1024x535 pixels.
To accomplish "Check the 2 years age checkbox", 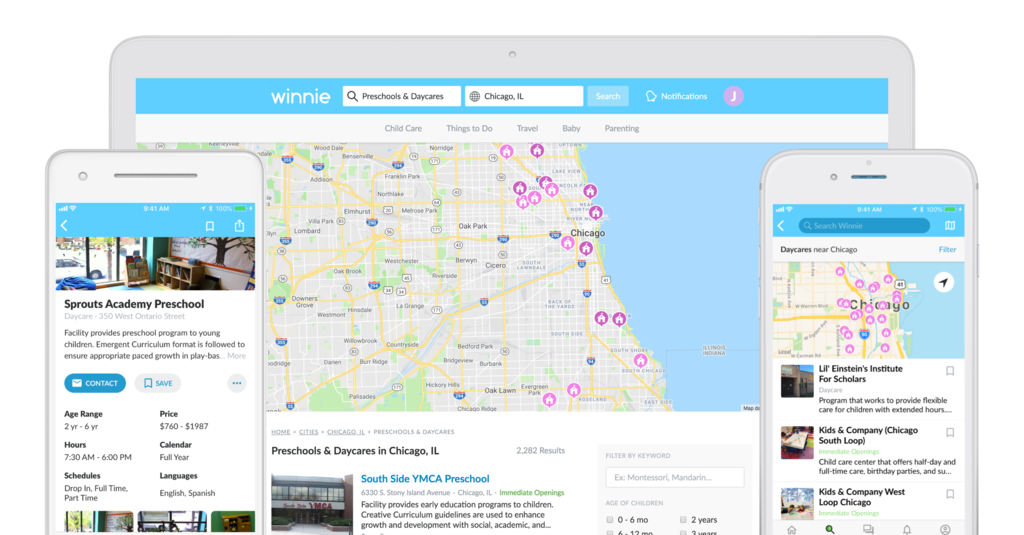I will (x=683, y=520).
